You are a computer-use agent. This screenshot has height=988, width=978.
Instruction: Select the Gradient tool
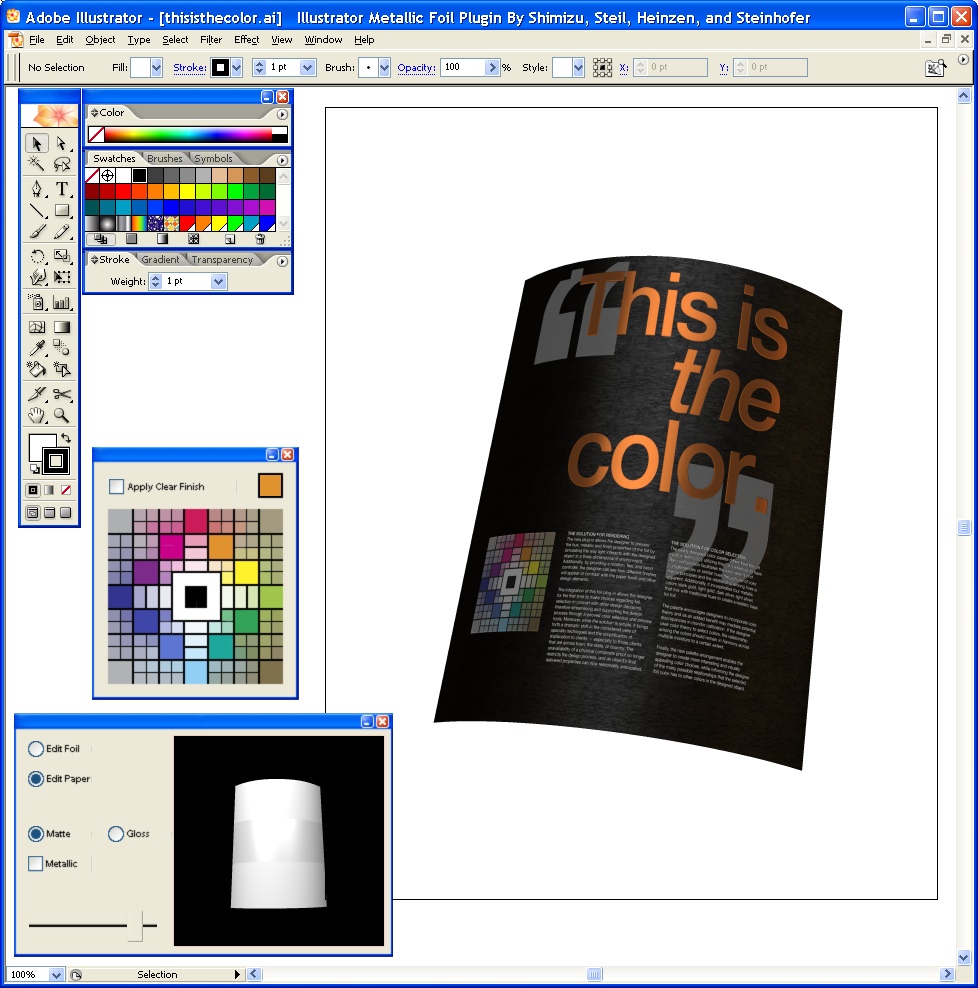[x=62, y=326]
